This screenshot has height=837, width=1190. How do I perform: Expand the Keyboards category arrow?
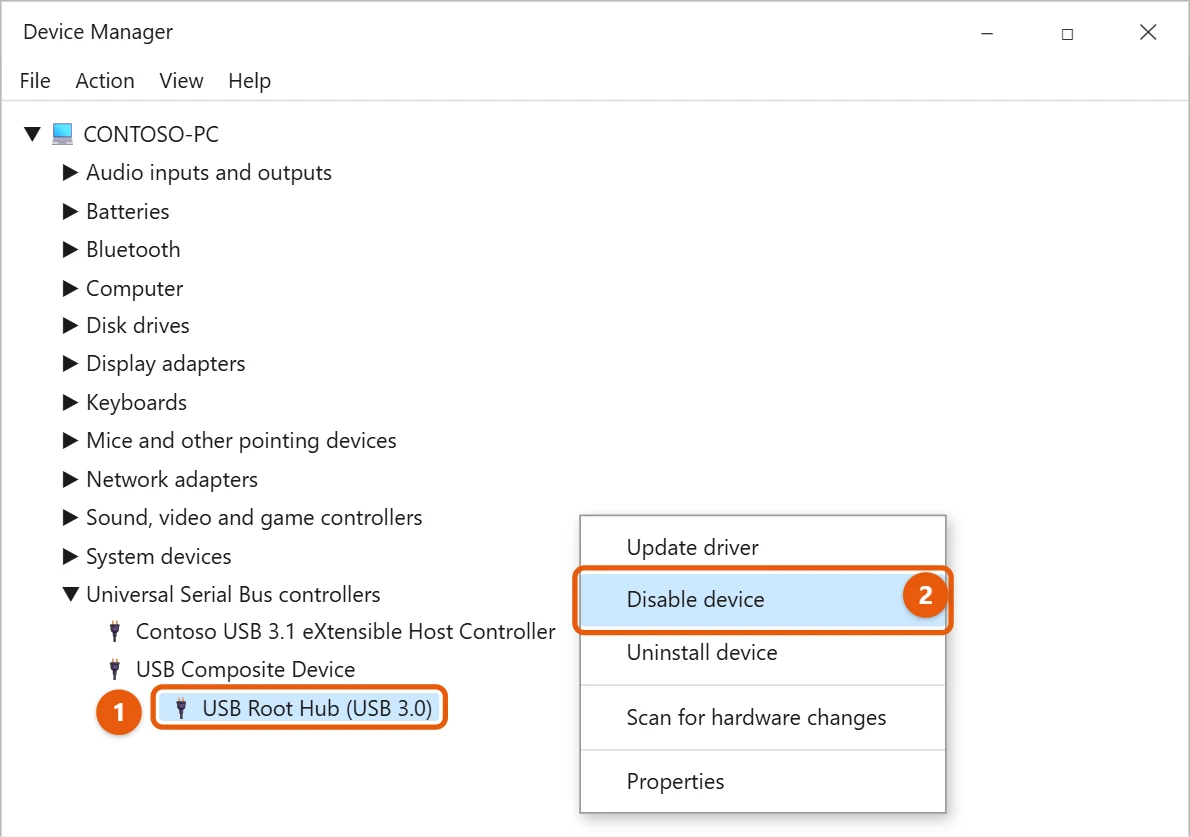[70, 402]
